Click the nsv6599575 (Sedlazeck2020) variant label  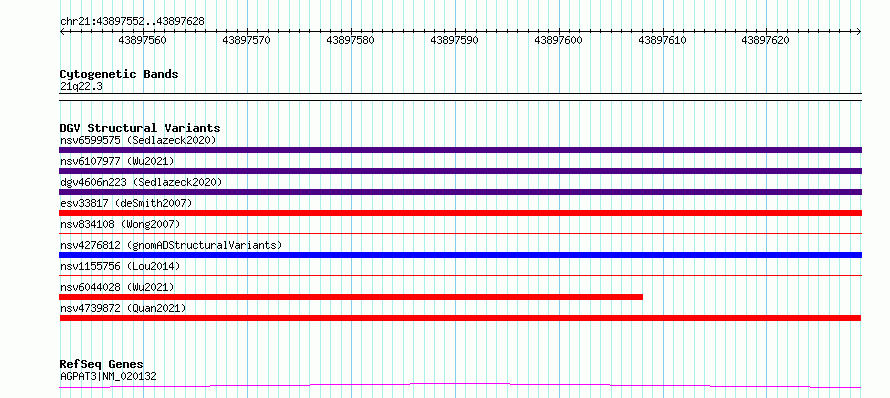tap(138, 140)
